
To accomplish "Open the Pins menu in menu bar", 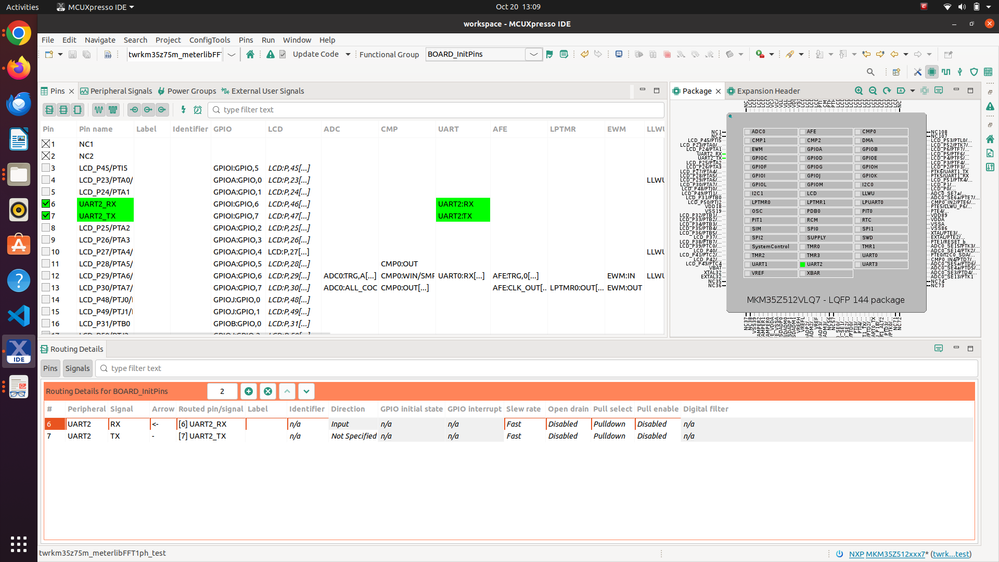I will click(246, 40).
